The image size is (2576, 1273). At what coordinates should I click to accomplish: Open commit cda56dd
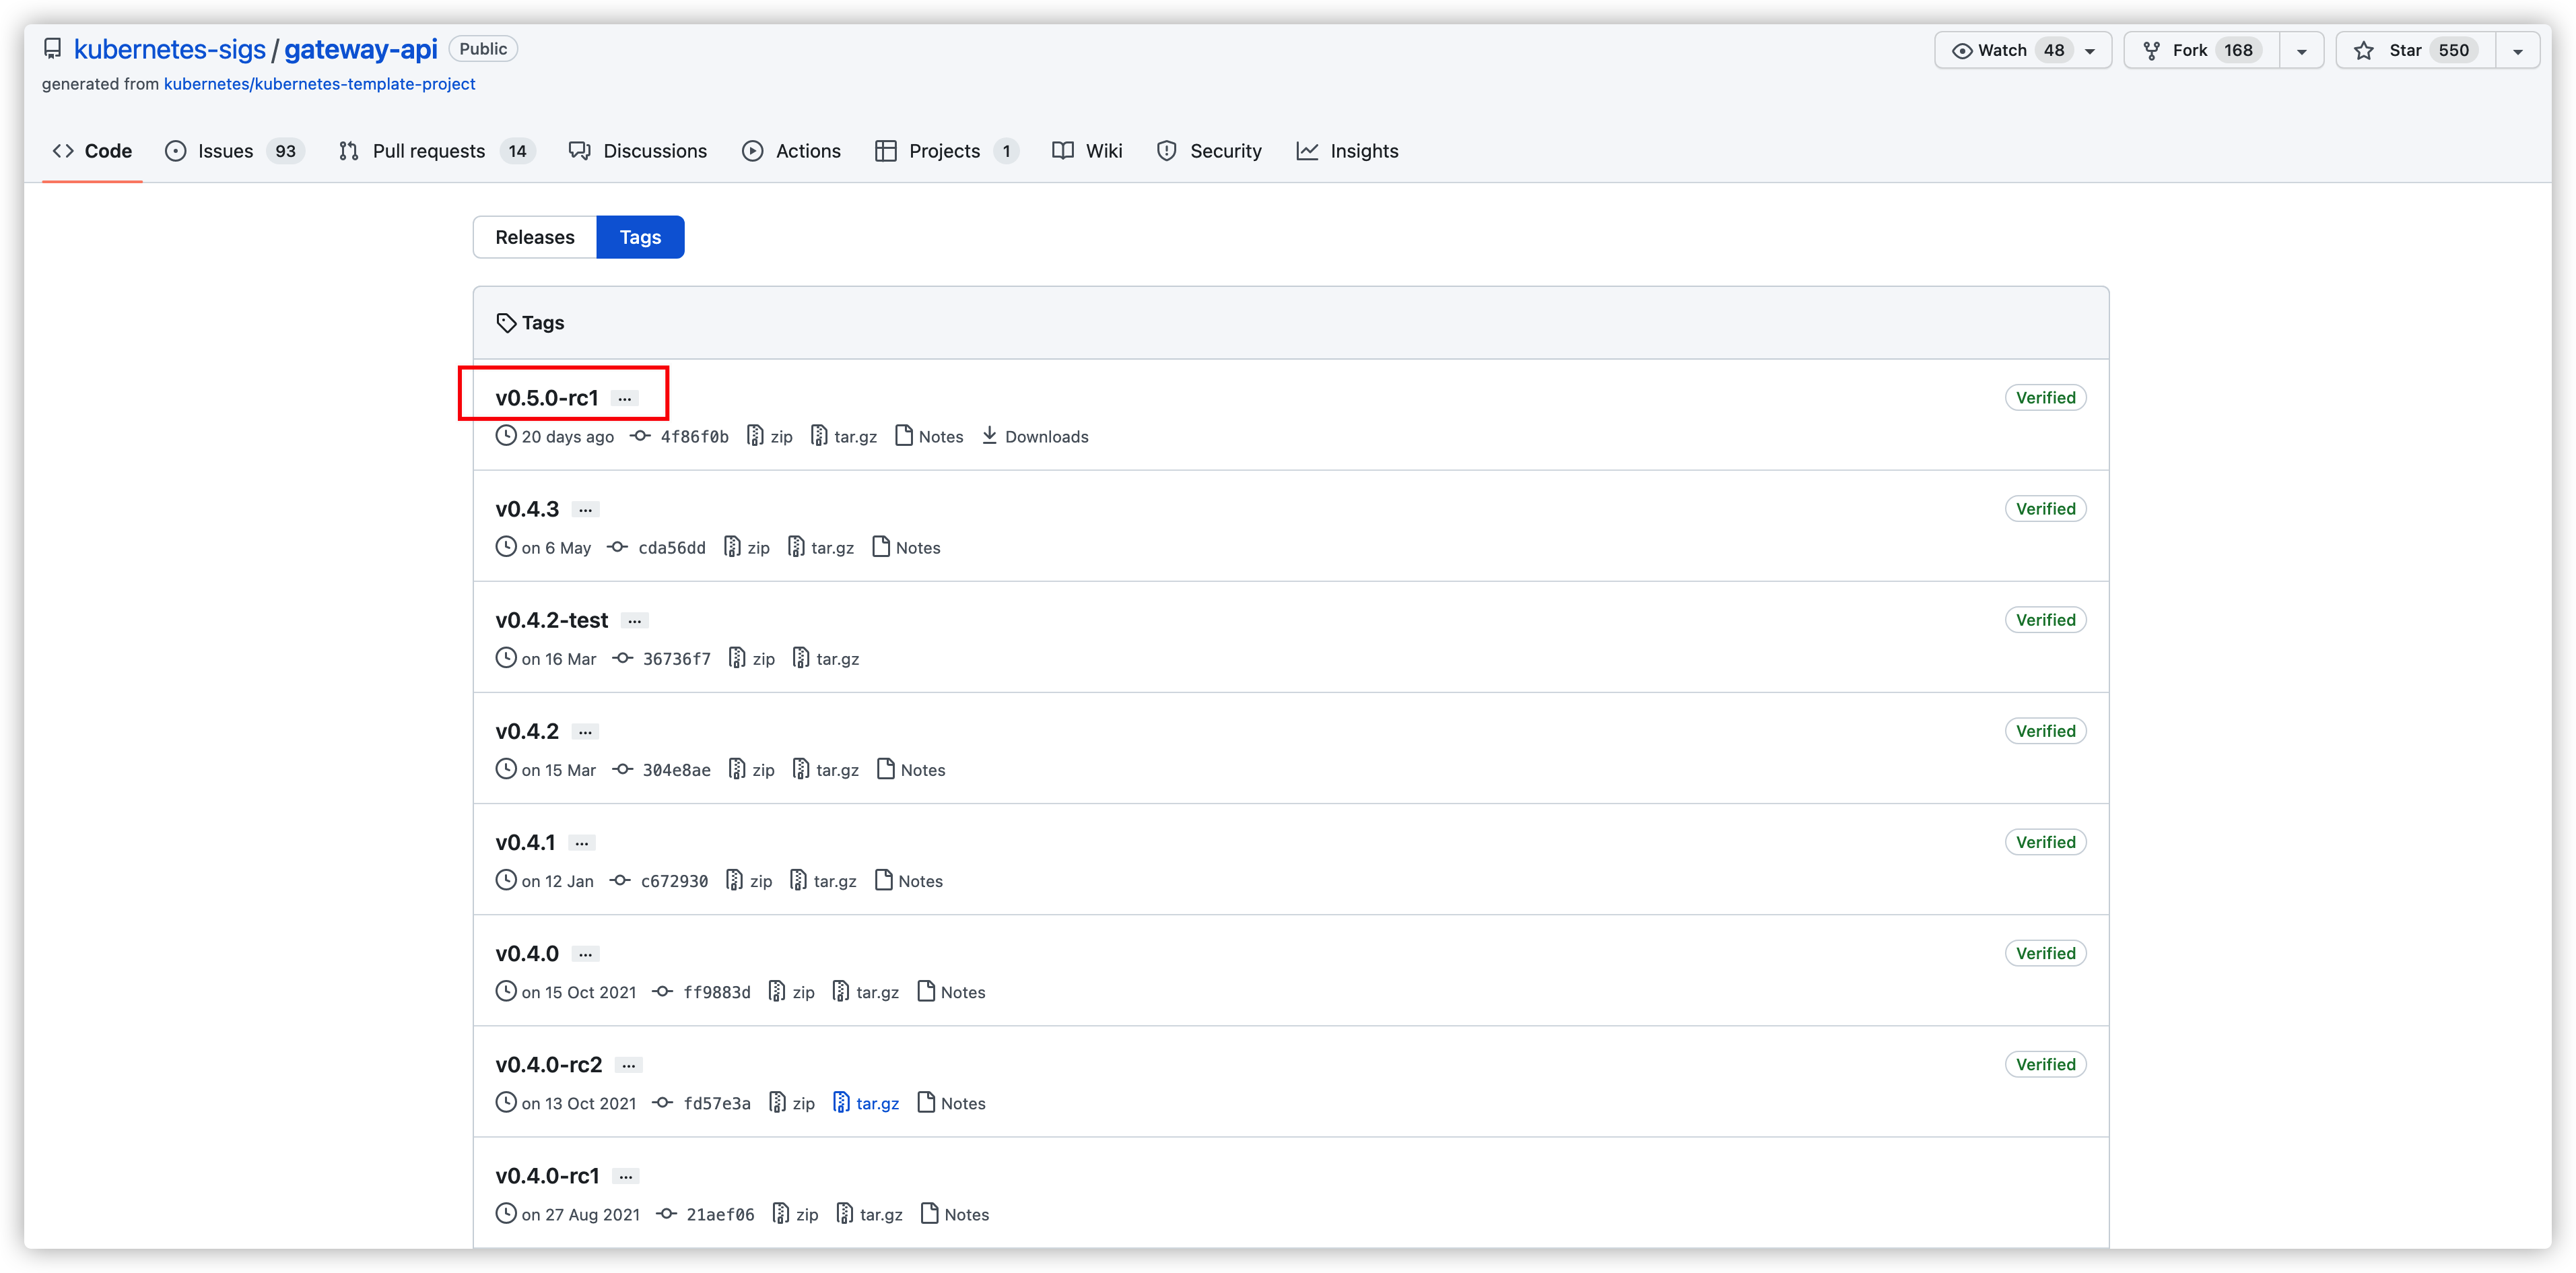672,548
